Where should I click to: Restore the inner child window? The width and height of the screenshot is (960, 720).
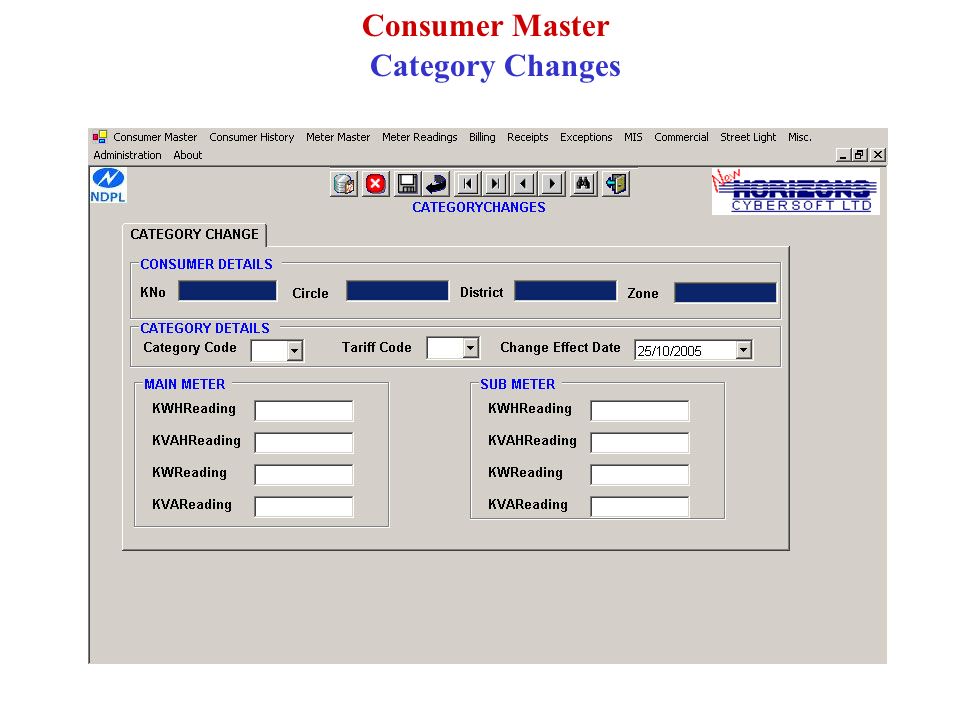(x=859, y=155)
